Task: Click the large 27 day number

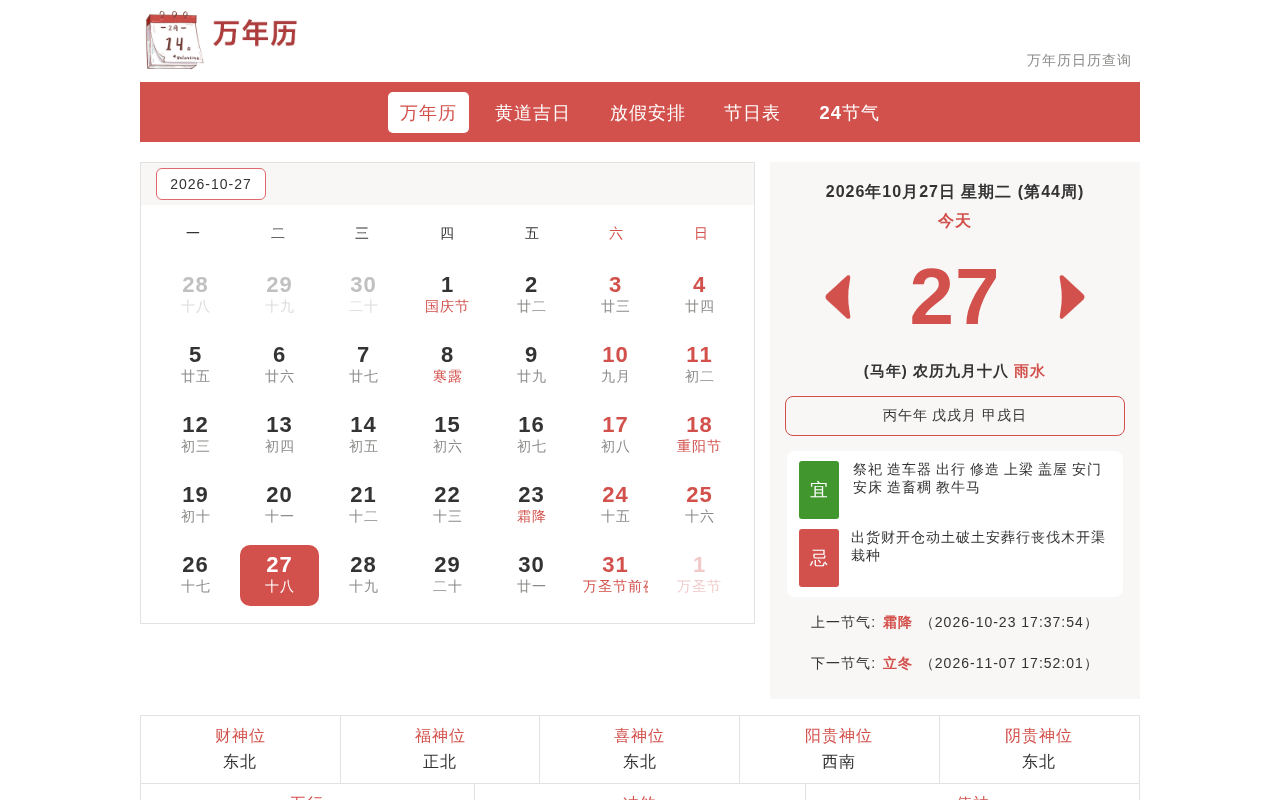Action: tap(954, 296)
